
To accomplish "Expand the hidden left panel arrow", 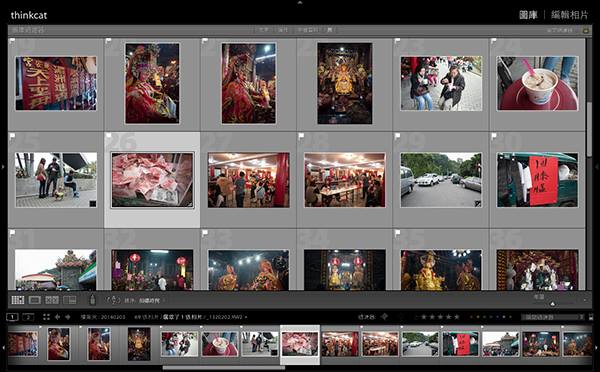I will 3,167.
